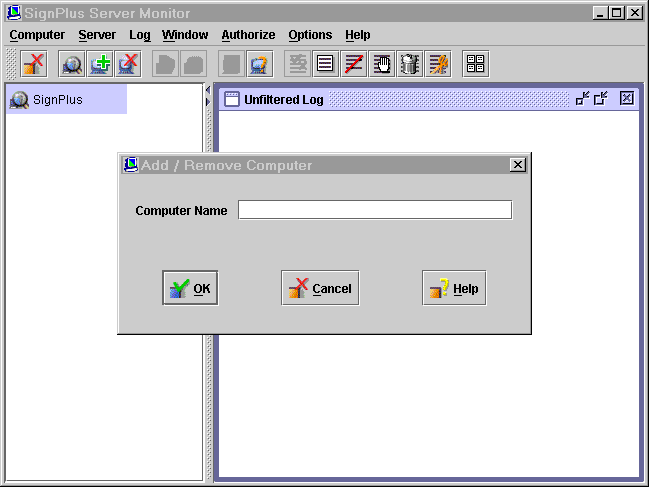The image size is (650, 488).
Task: Select the SignPlus node in the tree
Action: coord(57,100)
